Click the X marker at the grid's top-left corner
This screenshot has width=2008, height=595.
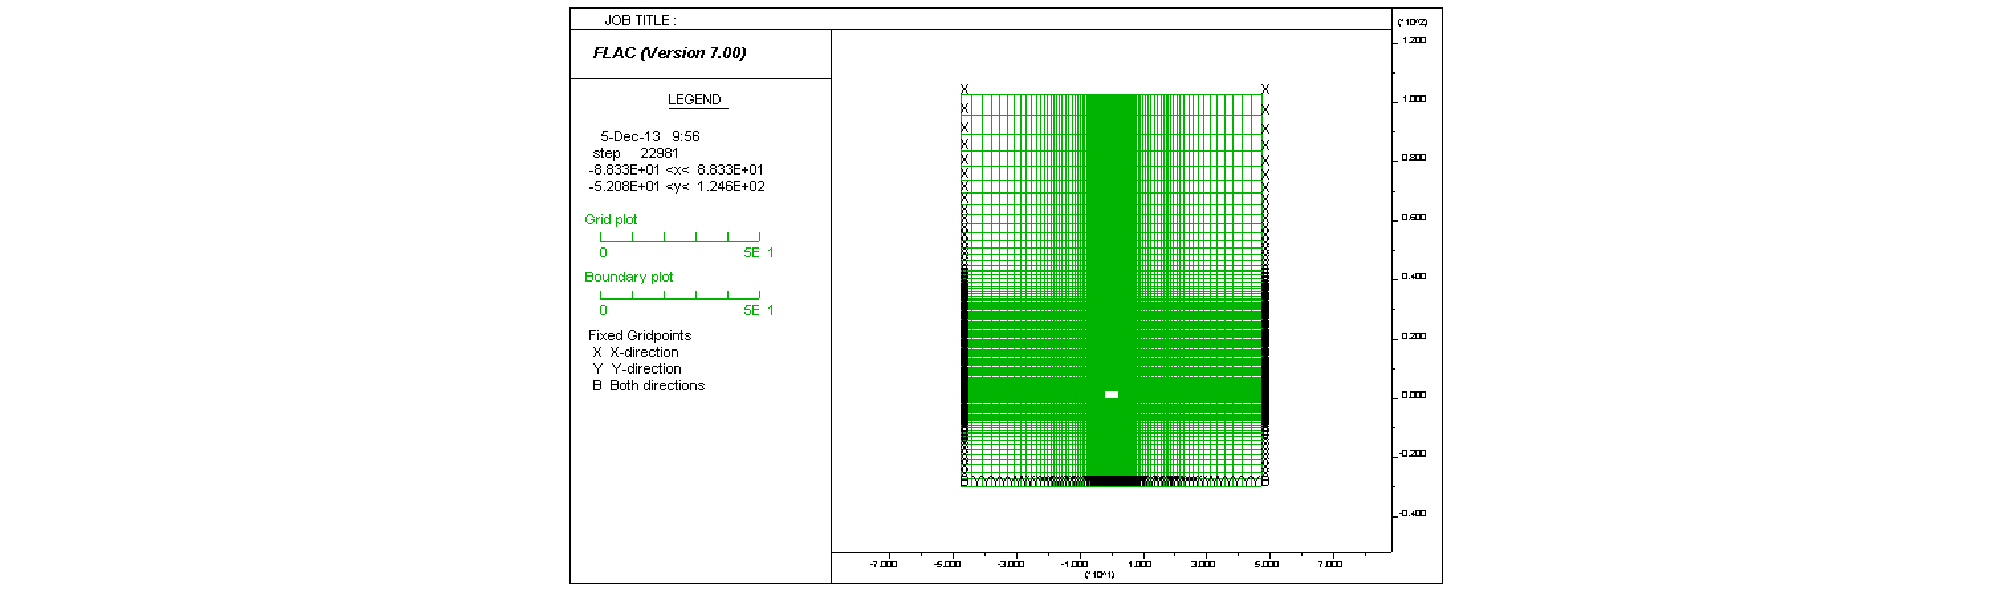tap(965, 89)
